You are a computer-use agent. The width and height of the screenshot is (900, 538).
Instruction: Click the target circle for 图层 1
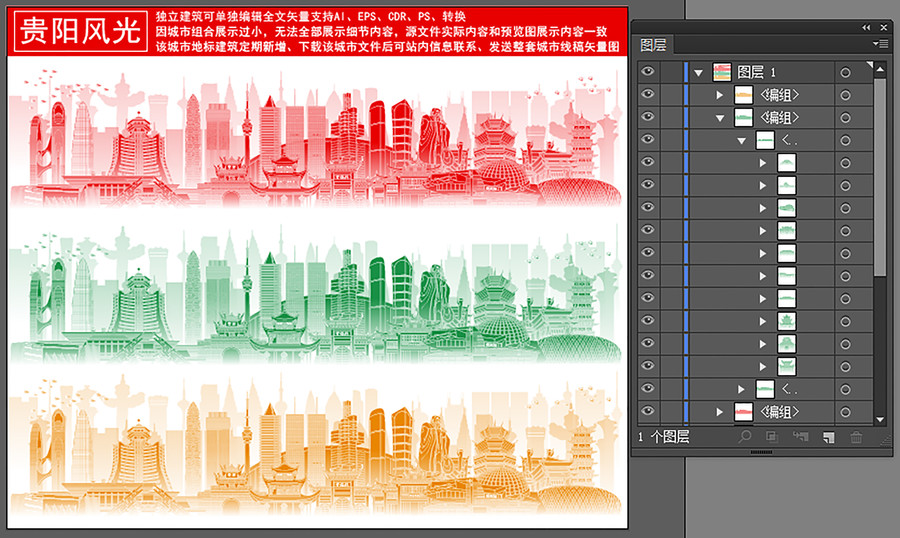click(845, 72)
